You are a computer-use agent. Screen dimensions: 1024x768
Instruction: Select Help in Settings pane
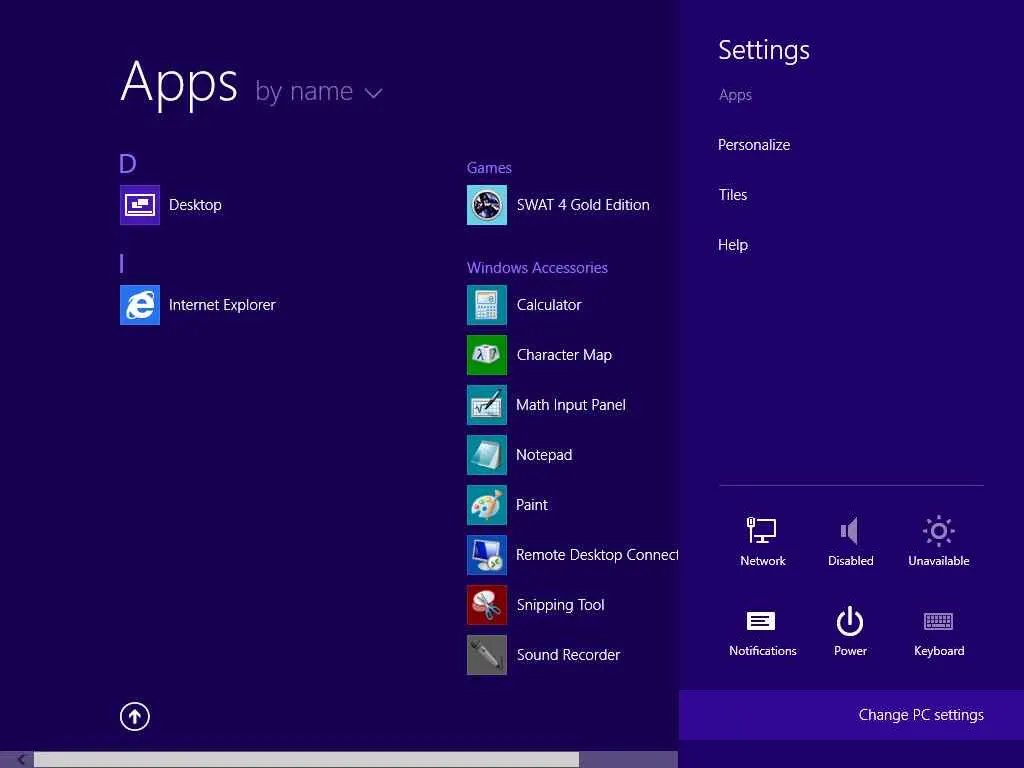pyautogui.click(x=733, y=245)
